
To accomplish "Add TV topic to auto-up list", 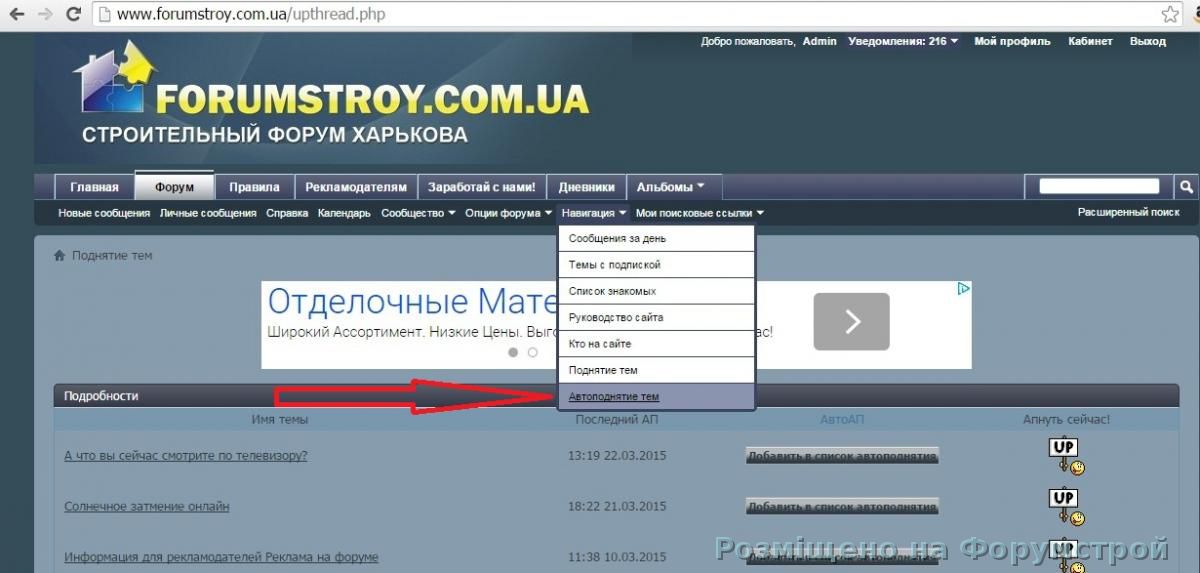I will point(842,456).
